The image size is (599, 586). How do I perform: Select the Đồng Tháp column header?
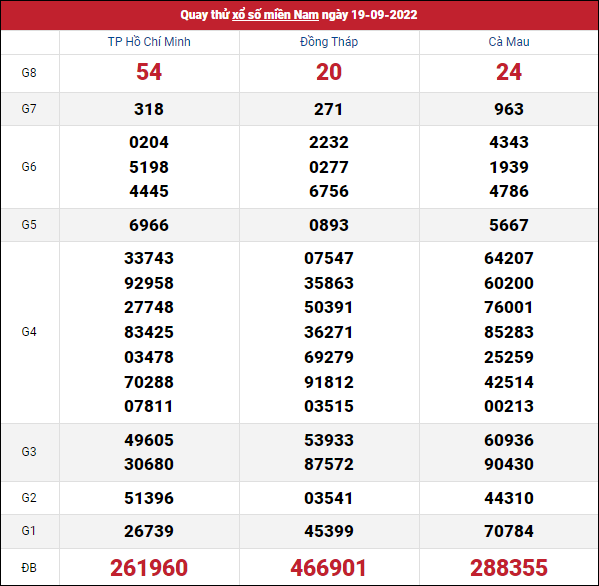tap(329, 42)
